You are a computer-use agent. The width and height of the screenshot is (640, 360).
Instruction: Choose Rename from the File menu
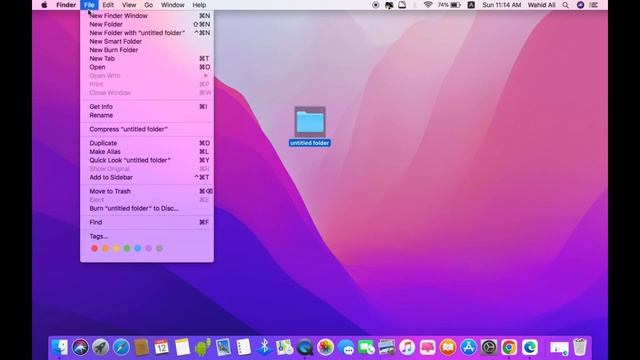pyautogui.click(x=147, y=115)
